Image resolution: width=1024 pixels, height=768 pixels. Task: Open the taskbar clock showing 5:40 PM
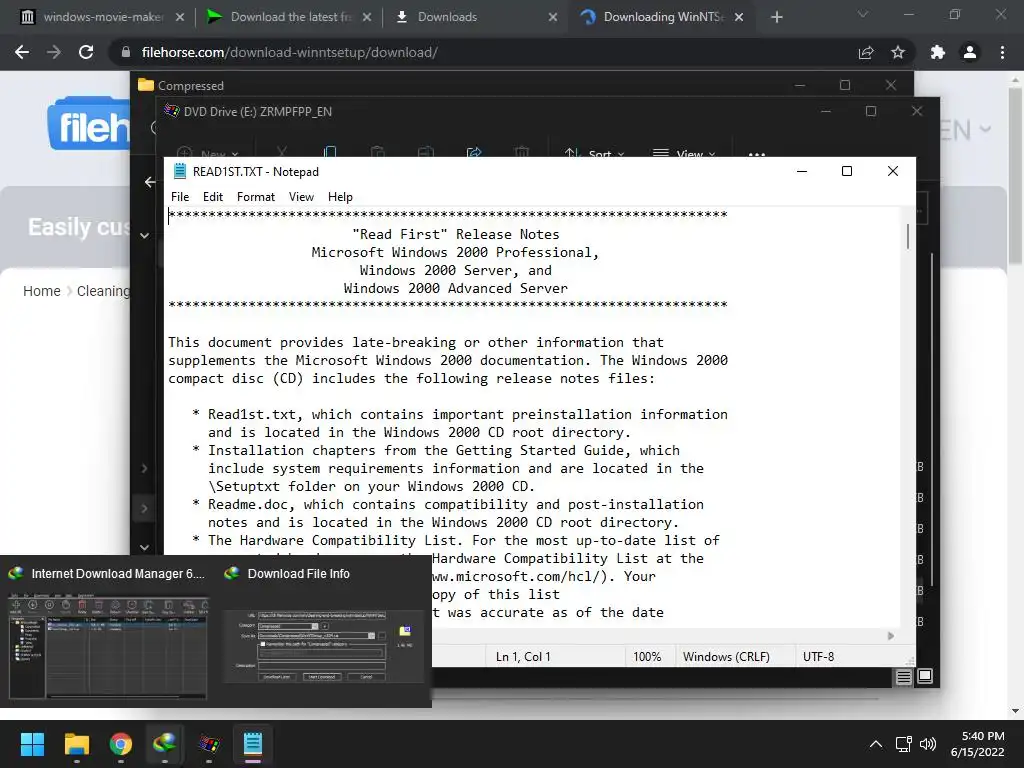(978, 744)
